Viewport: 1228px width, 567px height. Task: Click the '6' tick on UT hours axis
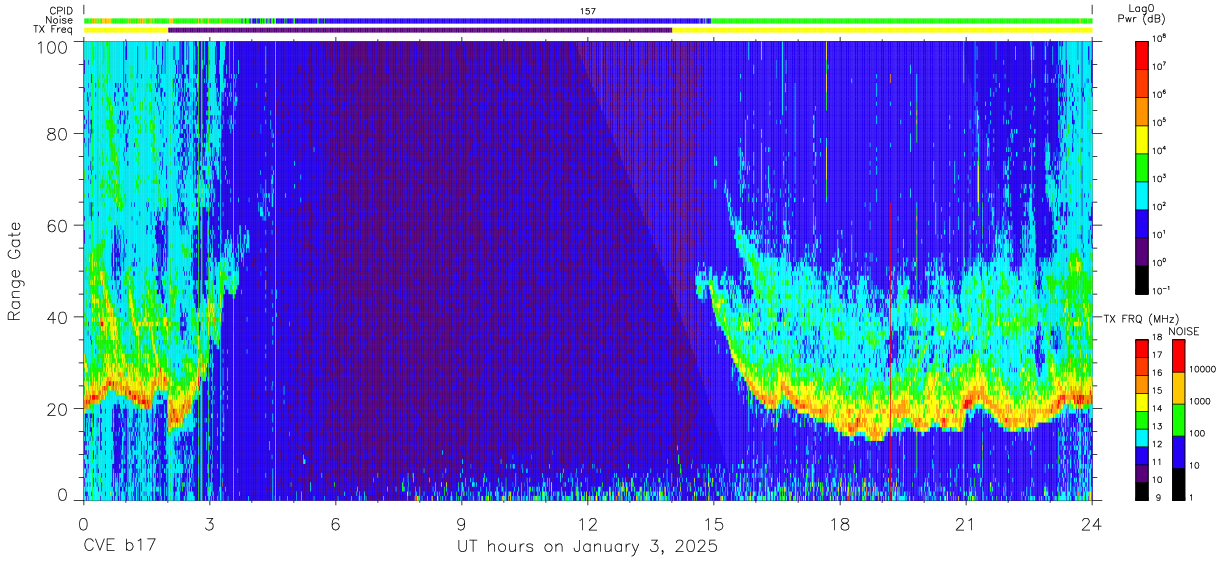click(335, 524)
